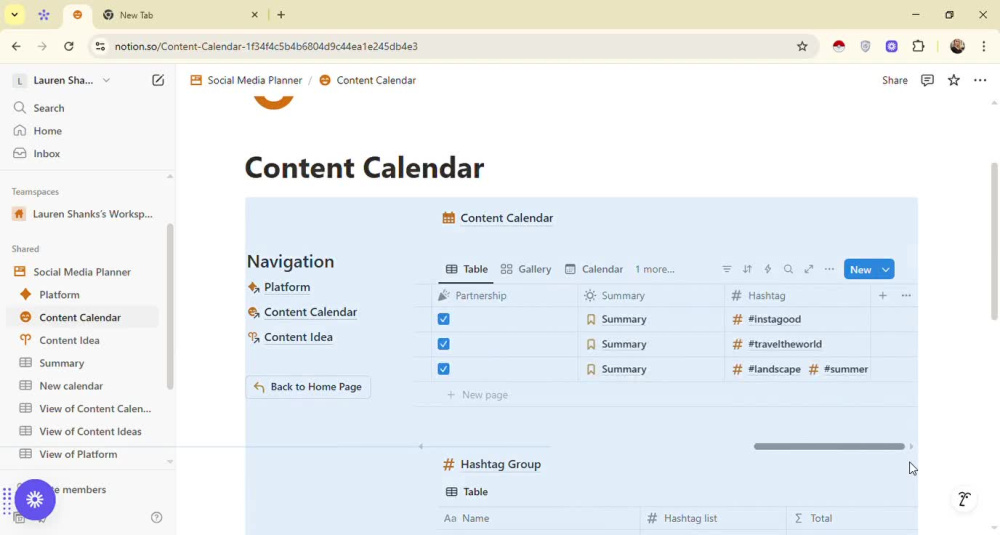This screenshot has width=1000, height=535.
Task: Click the blue New button
Action: tap(860, 270)
